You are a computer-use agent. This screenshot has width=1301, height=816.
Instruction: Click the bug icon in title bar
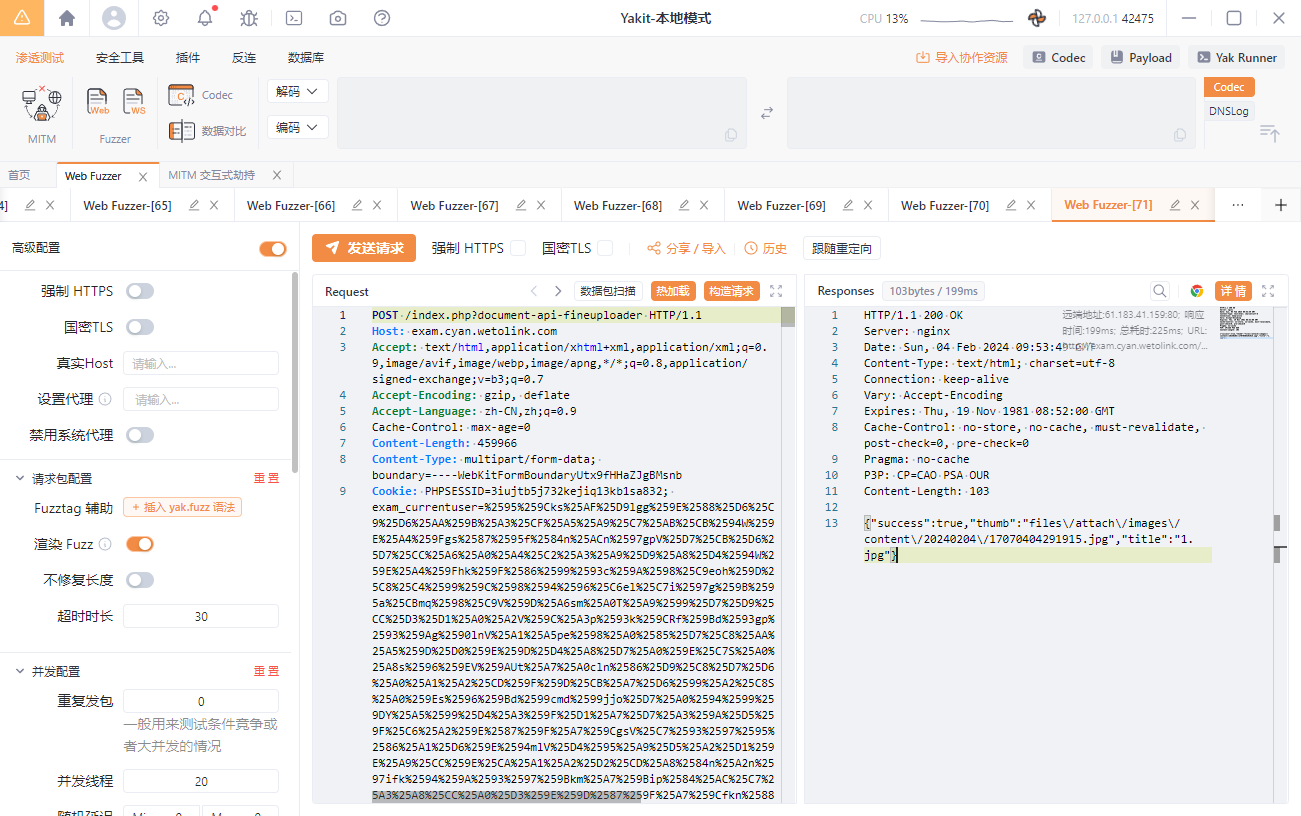point(249,18)
